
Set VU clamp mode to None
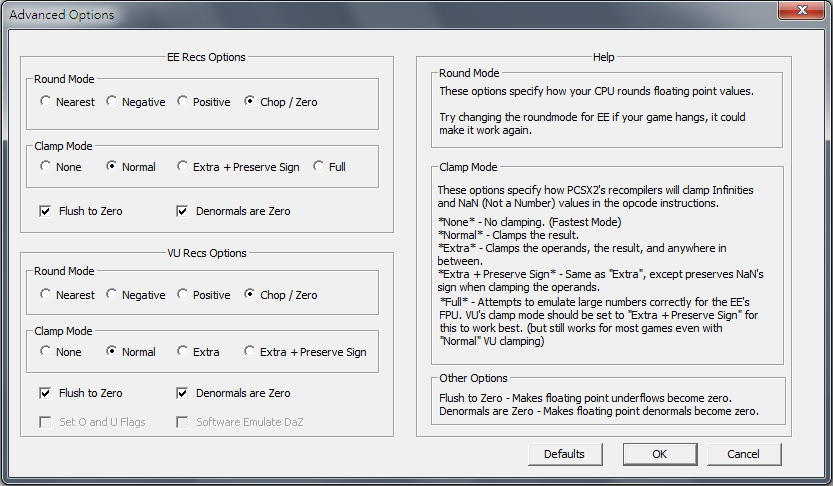coord(46,352)
